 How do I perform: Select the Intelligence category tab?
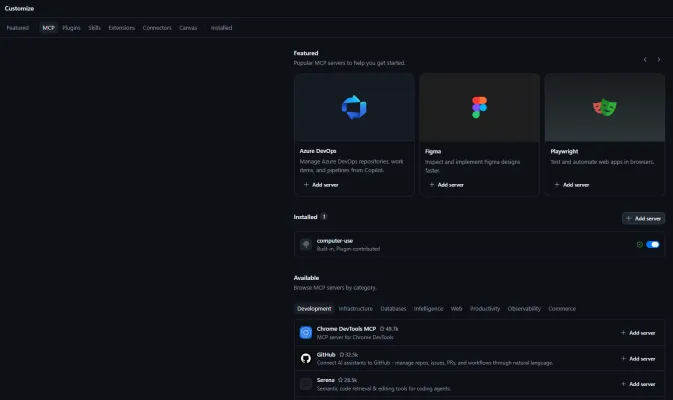[x=428, y=309]
